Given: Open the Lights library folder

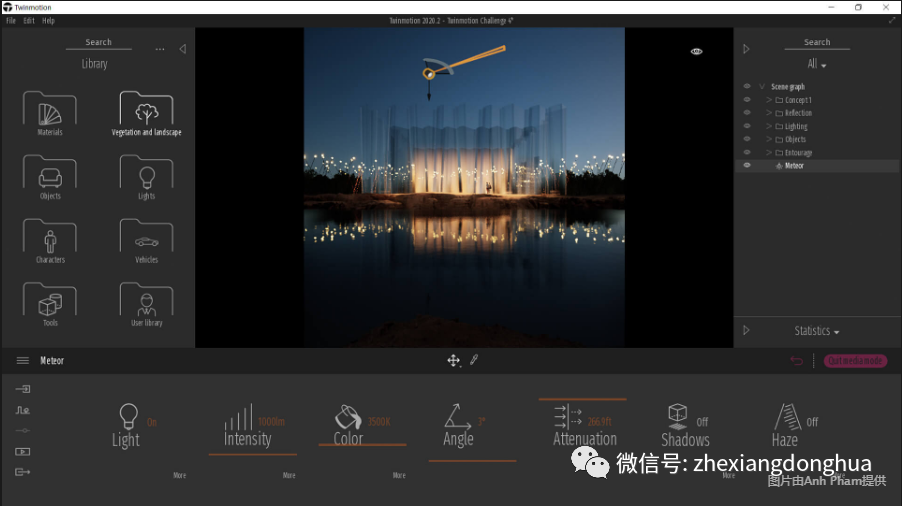Looking at the screenshot, I should [x=146, y=177].
